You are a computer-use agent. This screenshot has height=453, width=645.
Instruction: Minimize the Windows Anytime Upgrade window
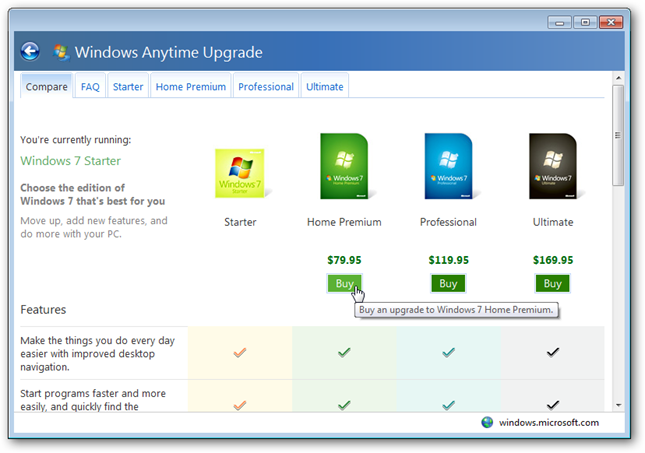559,22
